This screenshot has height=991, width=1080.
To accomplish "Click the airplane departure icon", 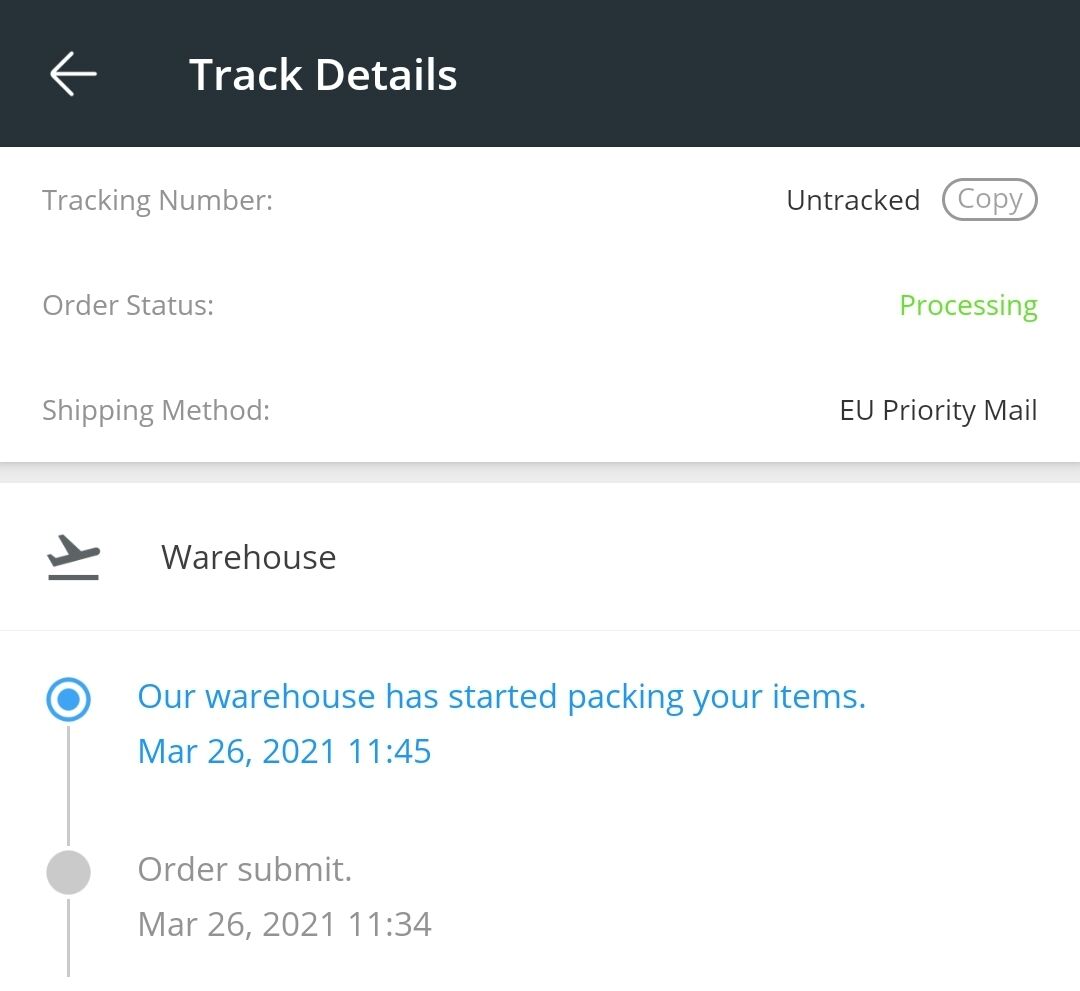I will click(x=74, y=557).
